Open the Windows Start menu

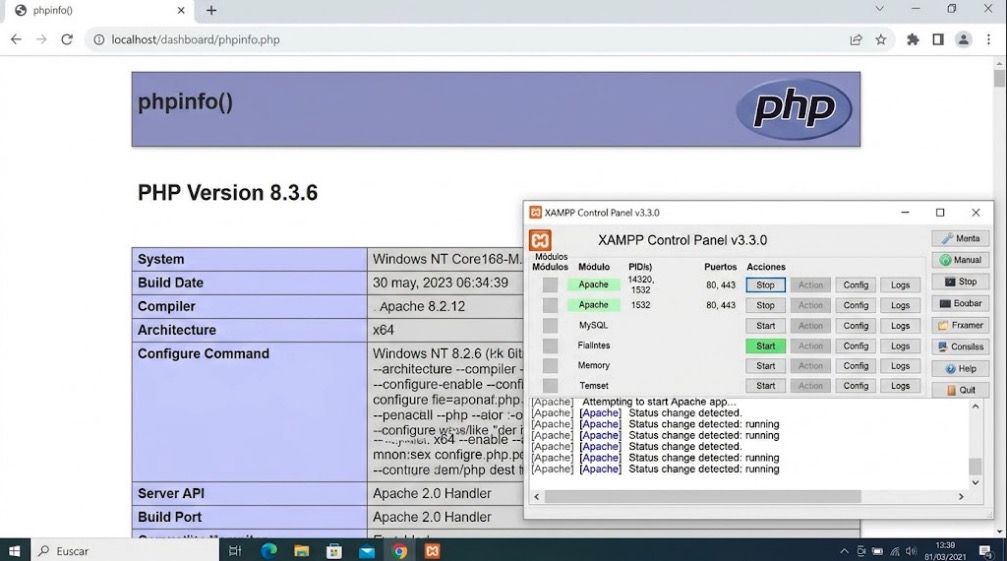tap(15, 551)
